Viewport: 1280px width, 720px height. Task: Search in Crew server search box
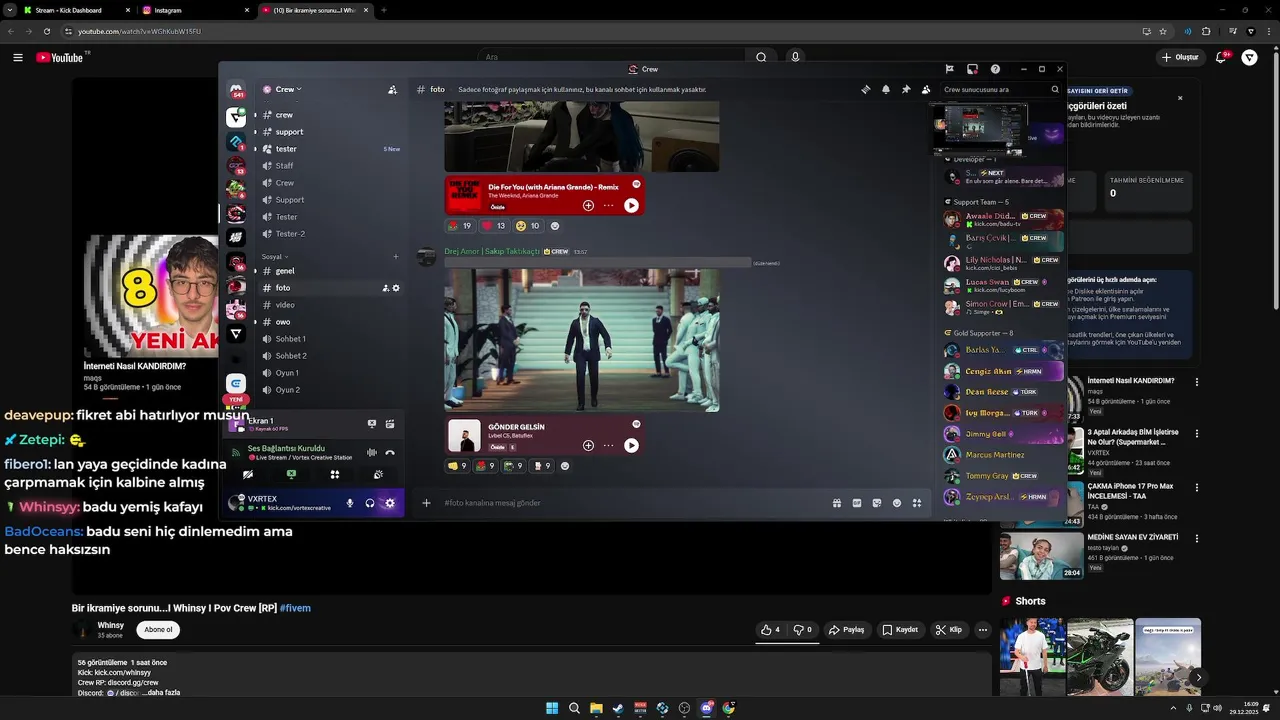pos(1001,90)
